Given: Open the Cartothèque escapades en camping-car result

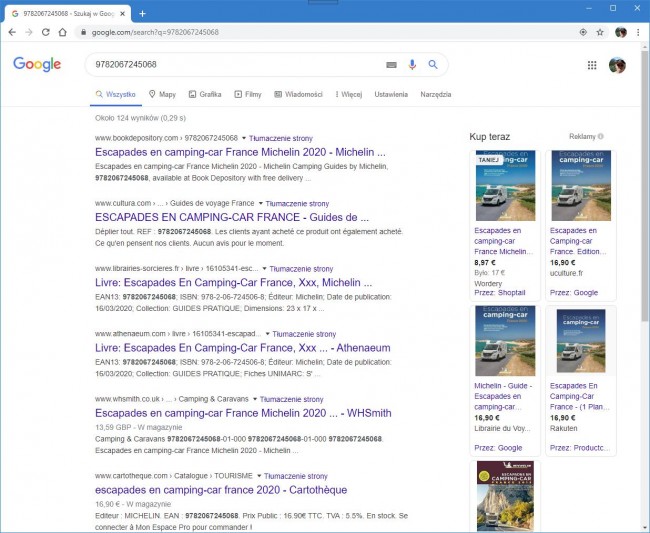Looking at the screenshot, I should [x=221, y=490].
